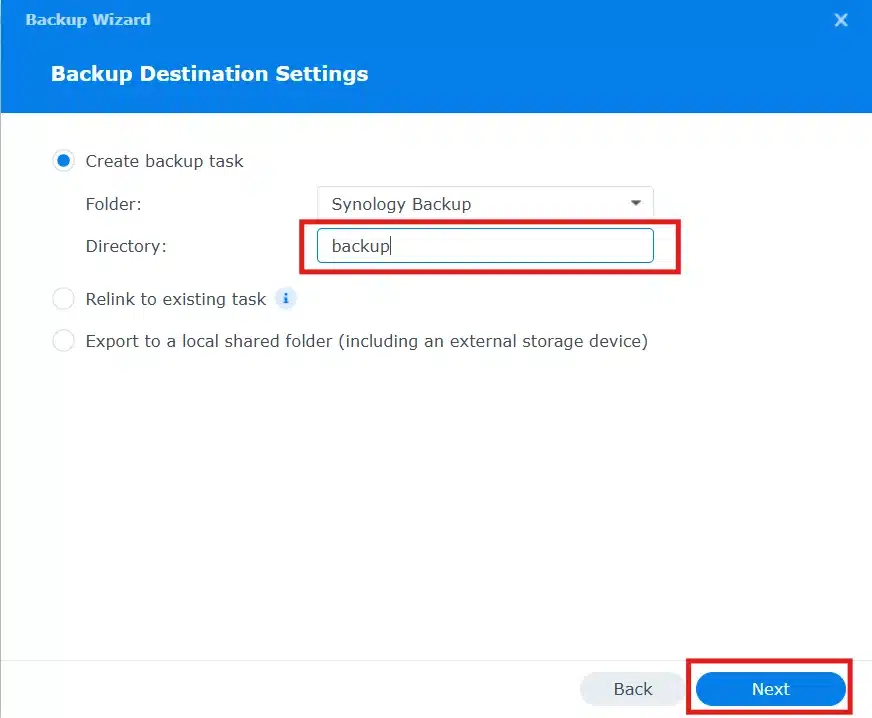872x718 pixels.
Task: Place cursor in the backup directory box
Action: (485, 245)
